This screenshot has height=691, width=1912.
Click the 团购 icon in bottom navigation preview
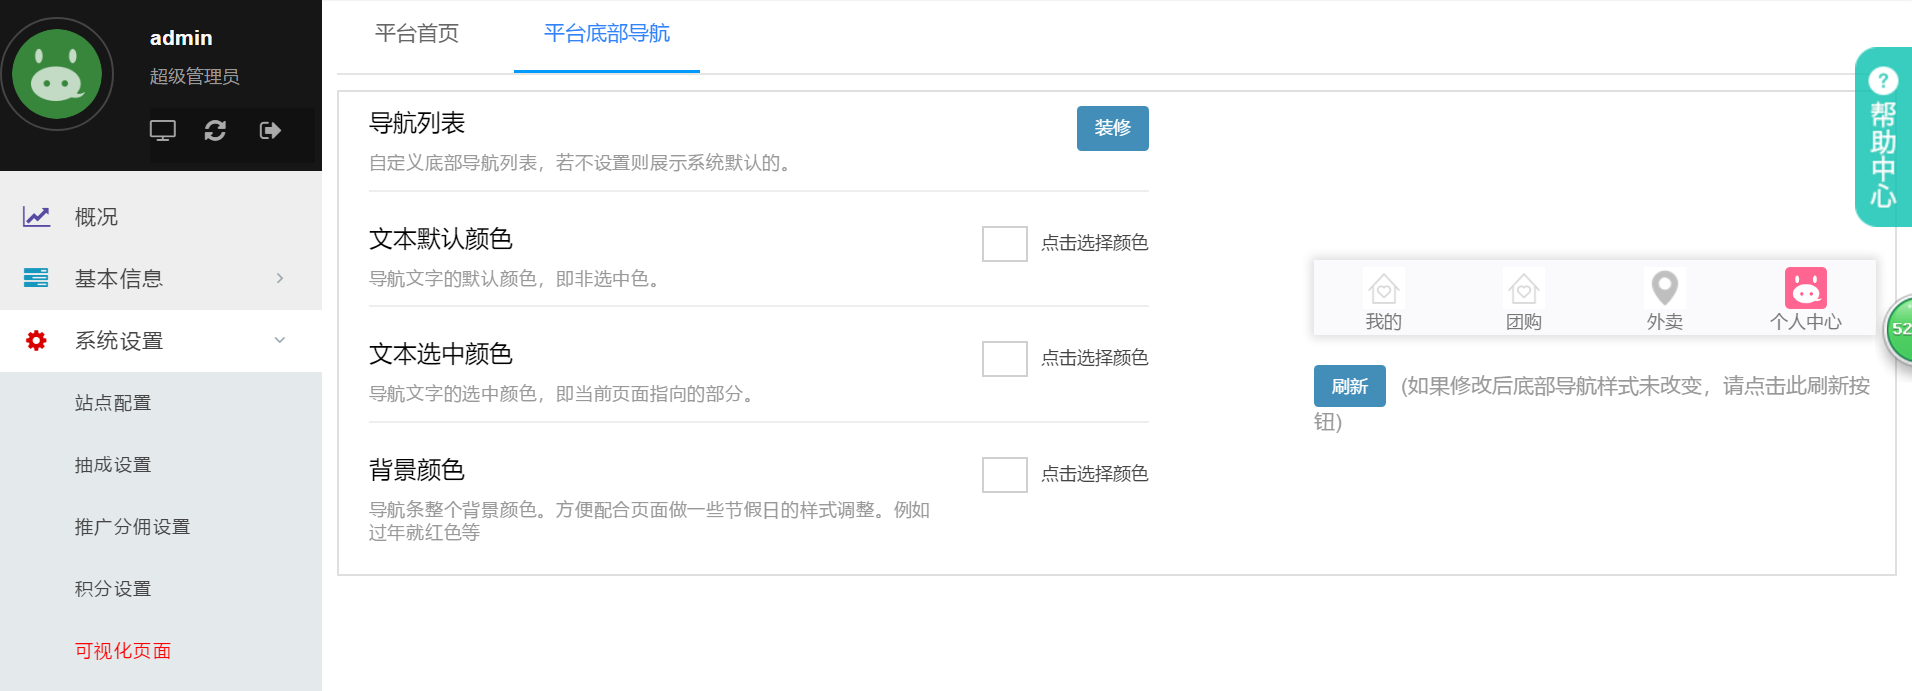(x=1523, y=287)
